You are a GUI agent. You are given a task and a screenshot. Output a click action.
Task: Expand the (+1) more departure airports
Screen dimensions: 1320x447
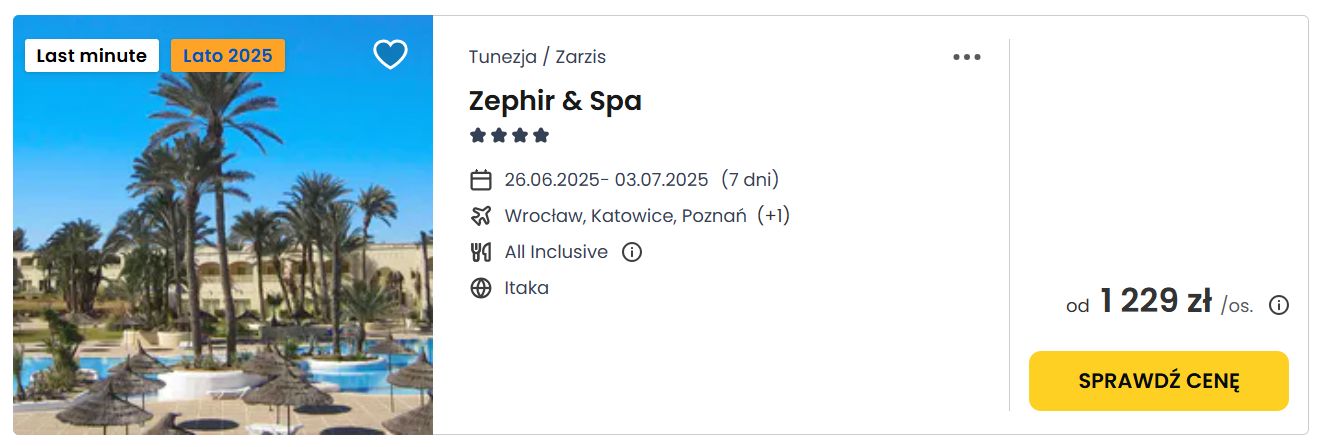[x=773, y=216]
